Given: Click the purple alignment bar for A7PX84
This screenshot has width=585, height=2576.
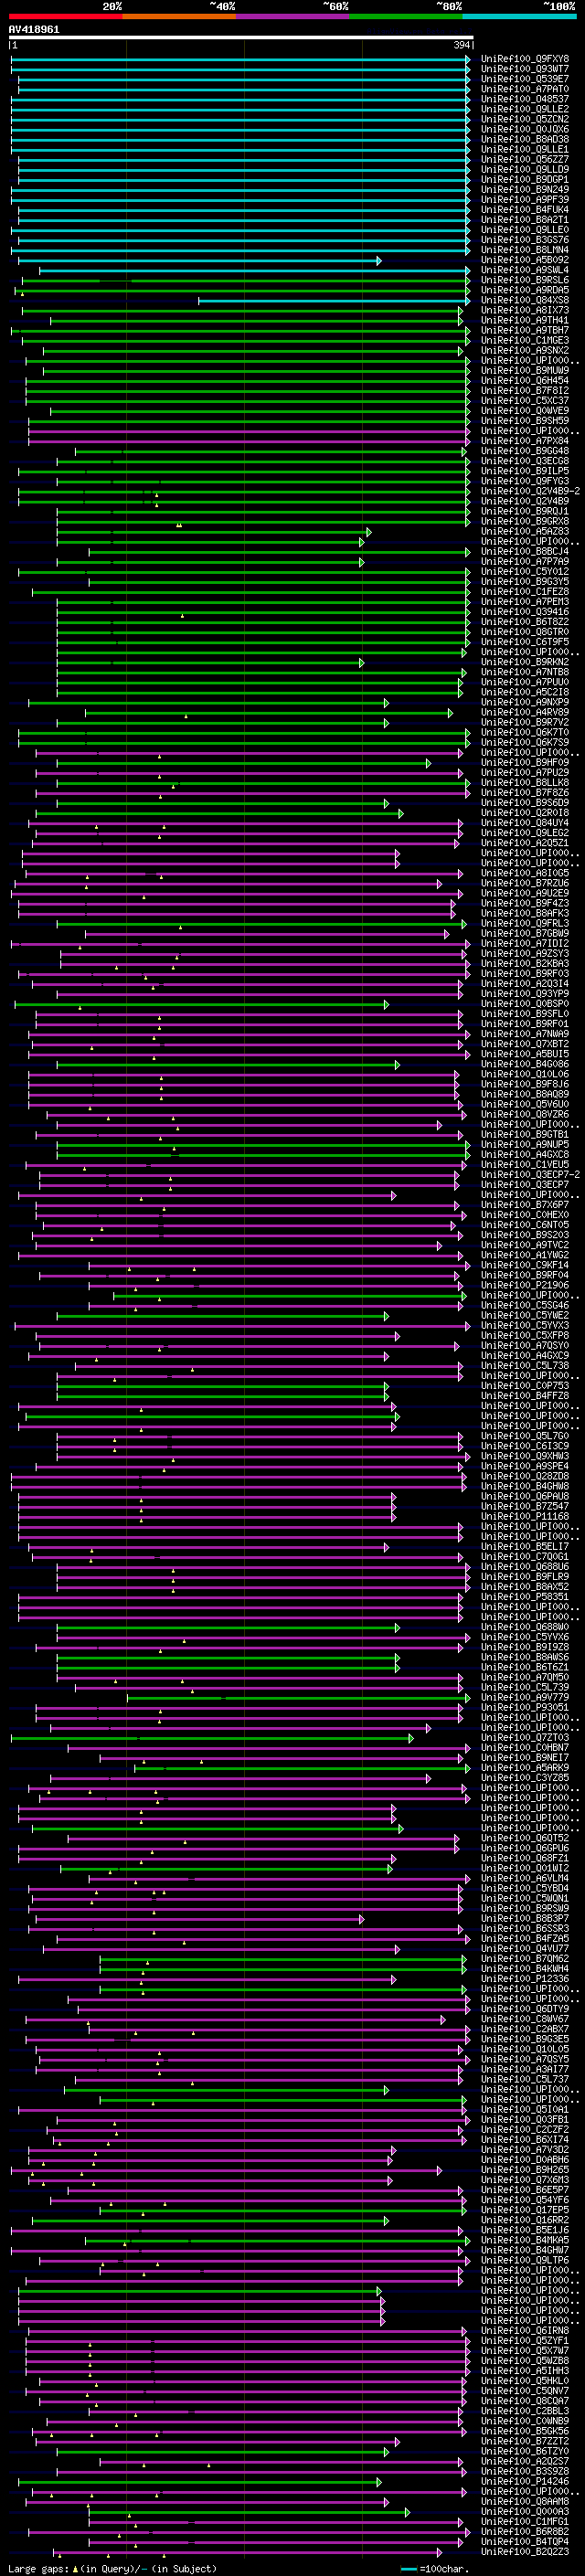Looking at the screenshot, I should point(249,441).
